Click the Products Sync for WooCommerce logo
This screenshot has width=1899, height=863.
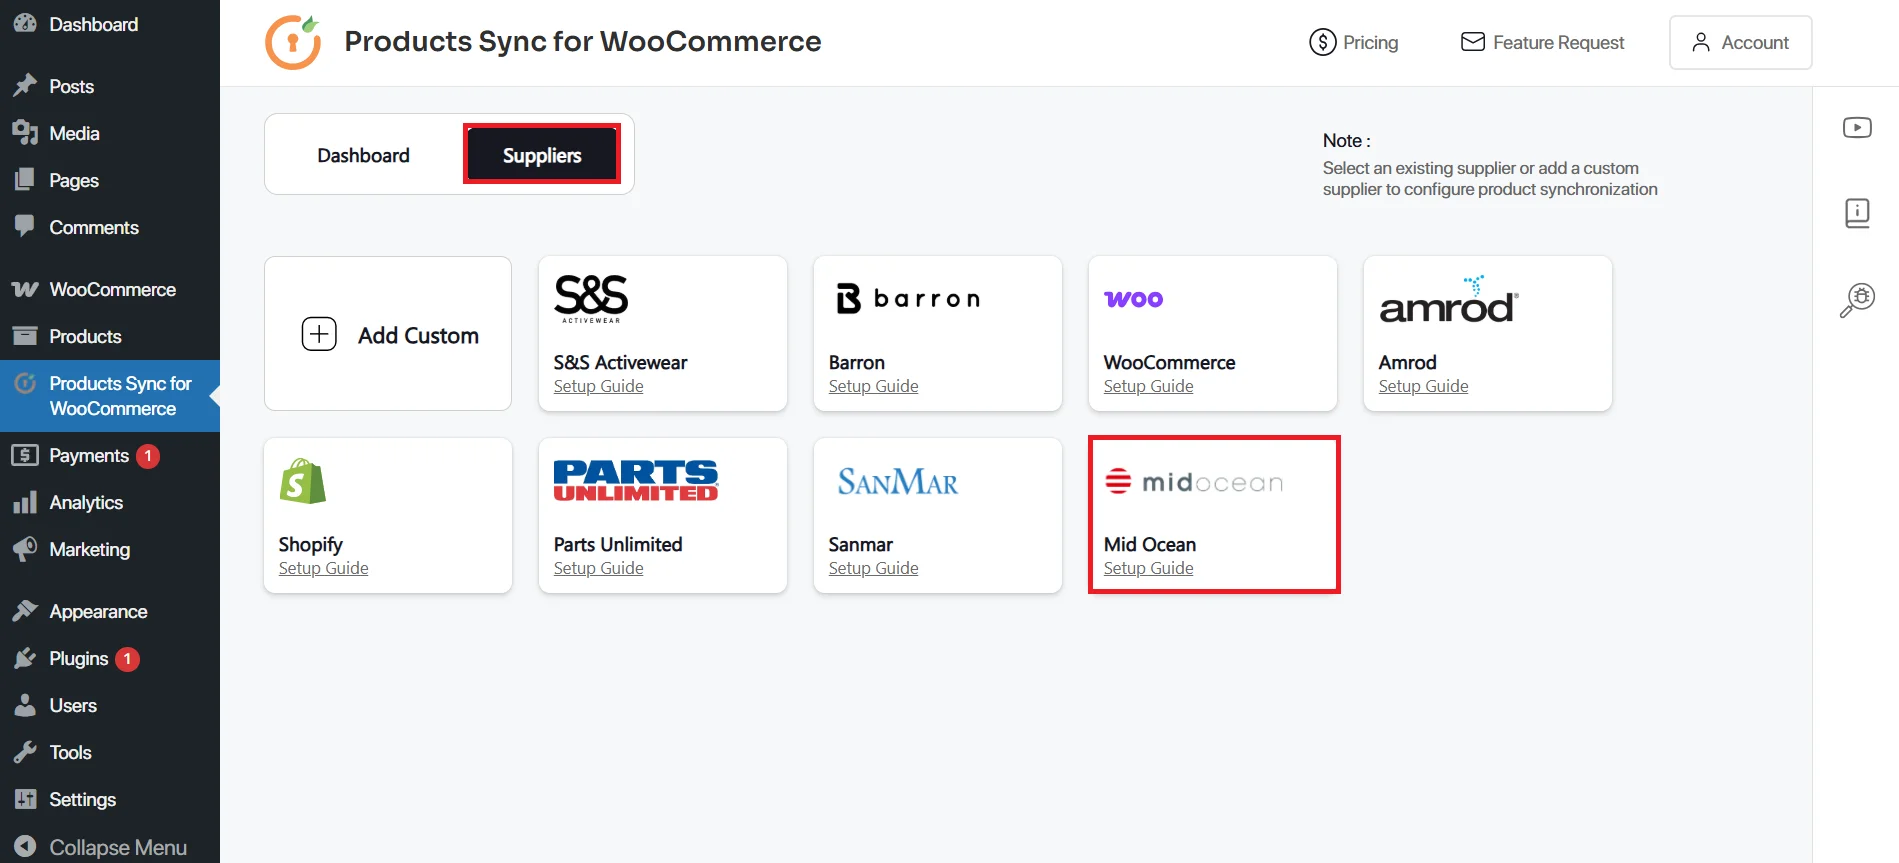click(x=293, y=41)
